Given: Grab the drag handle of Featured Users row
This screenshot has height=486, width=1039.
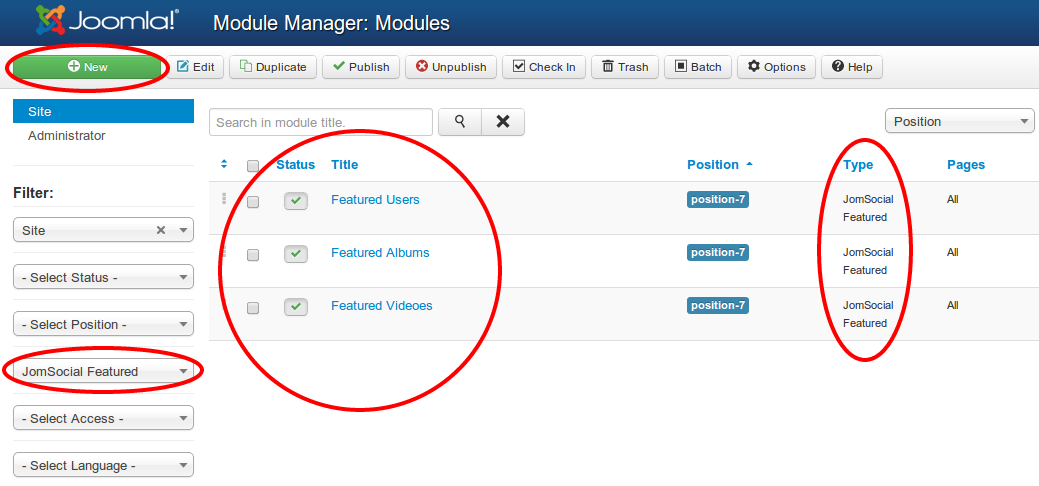Looking at the screenshot, I should pos(224,198).
